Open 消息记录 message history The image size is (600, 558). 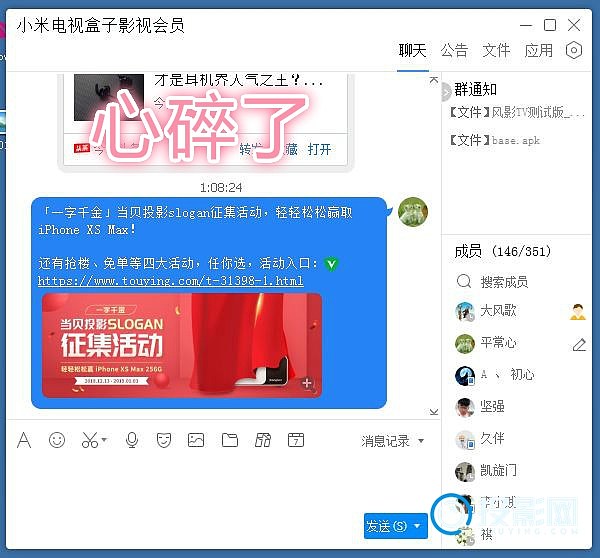pos(385,441)
